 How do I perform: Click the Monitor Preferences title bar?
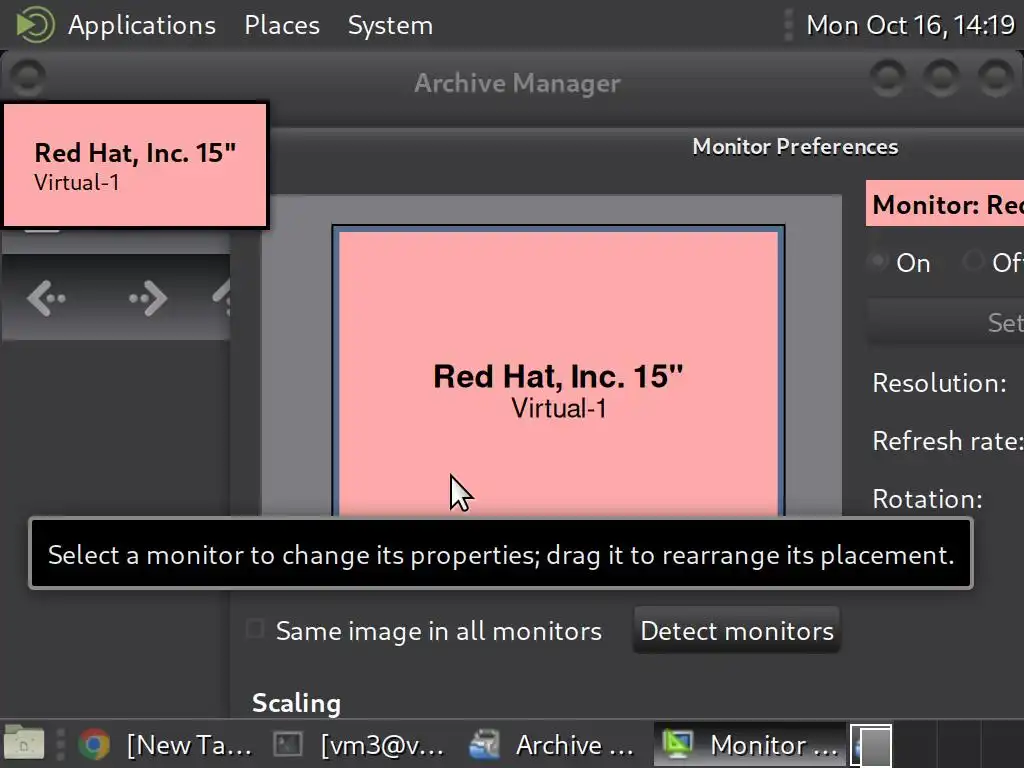795,147
